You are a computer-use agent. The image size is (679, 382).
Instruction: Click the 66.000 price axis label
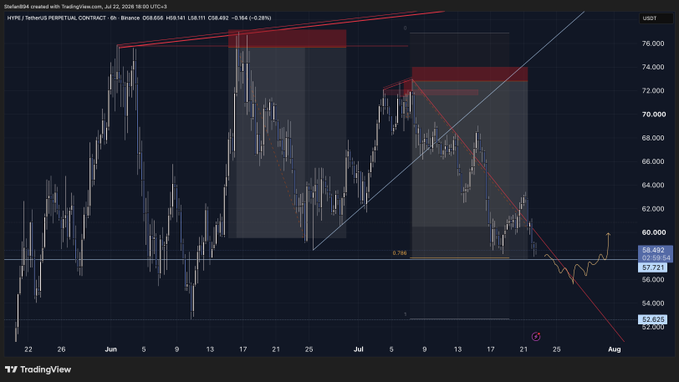[653, 162]
